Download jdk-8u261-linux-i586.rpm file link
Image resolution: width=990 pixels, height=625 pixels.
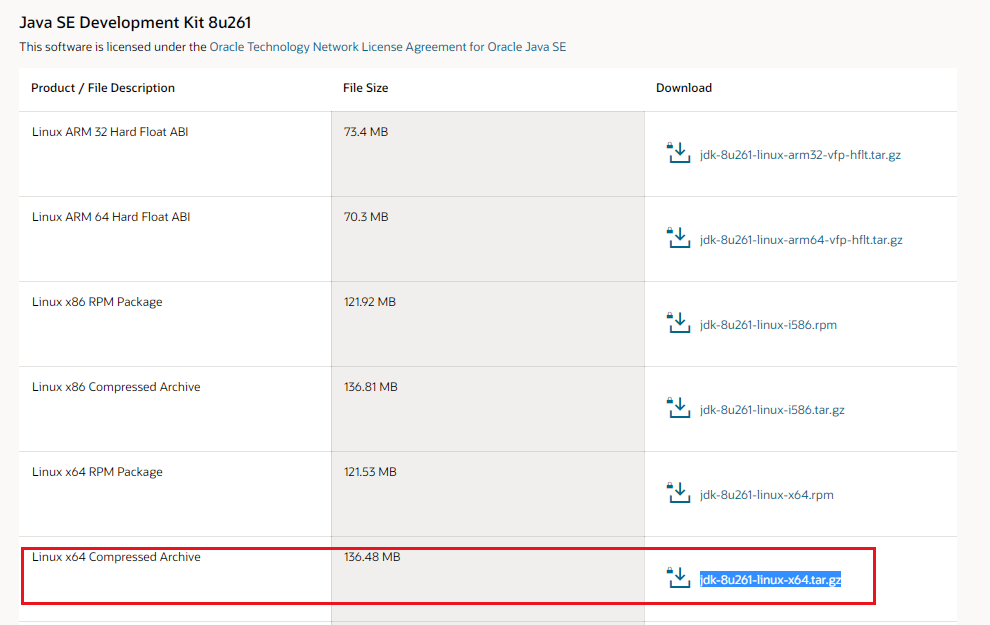click(768, 325)
